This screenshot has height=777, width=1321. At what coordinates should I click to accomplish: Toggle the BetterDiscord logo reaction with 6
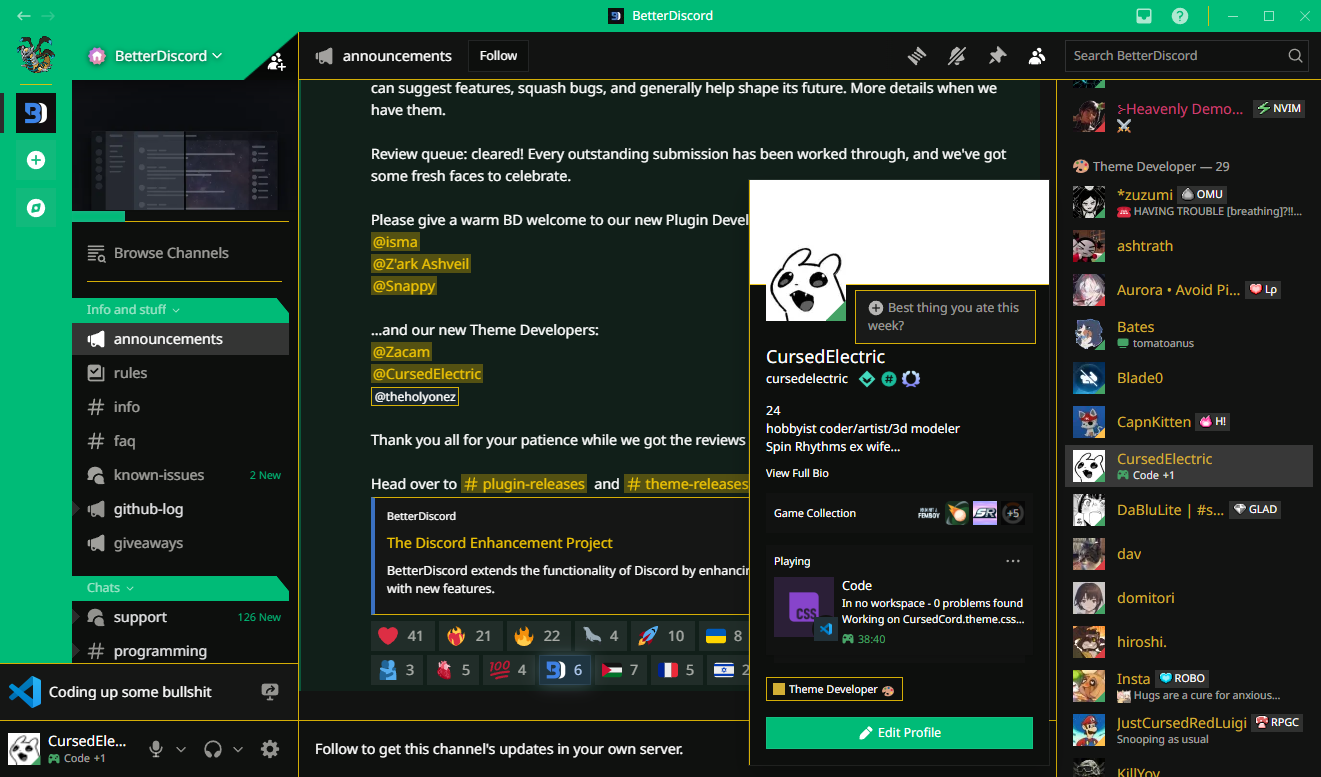[x=564, y=670]
